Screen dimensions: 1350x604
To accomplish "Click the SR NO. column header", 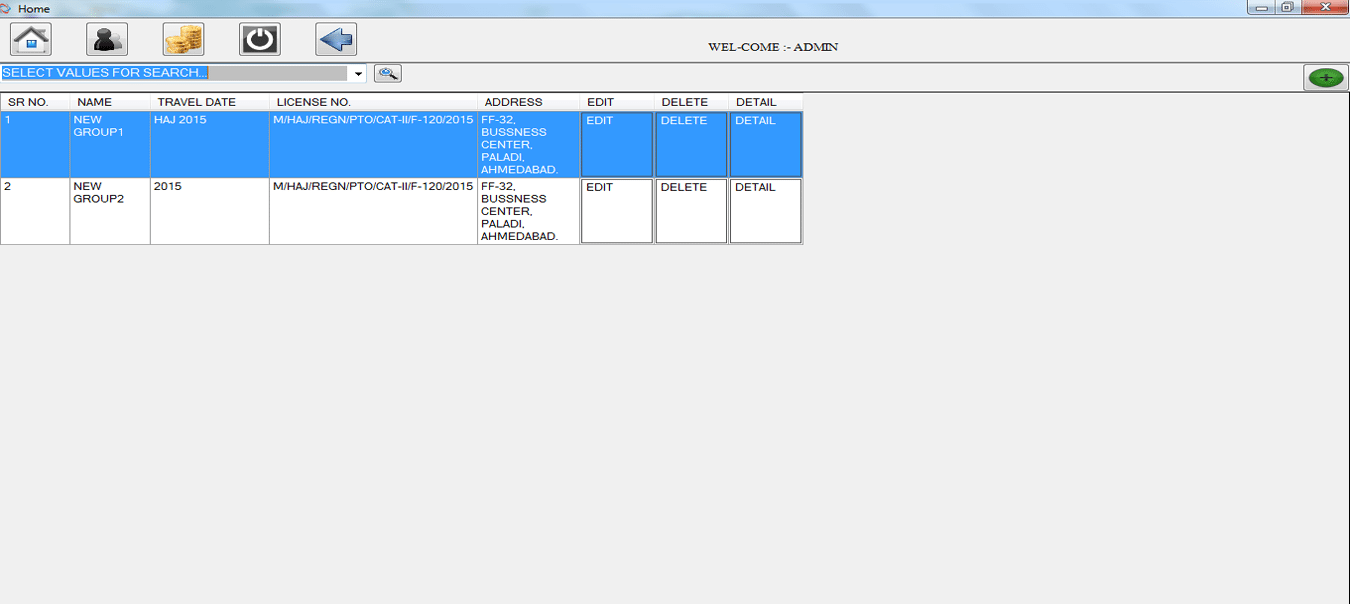I will (35, 102).
